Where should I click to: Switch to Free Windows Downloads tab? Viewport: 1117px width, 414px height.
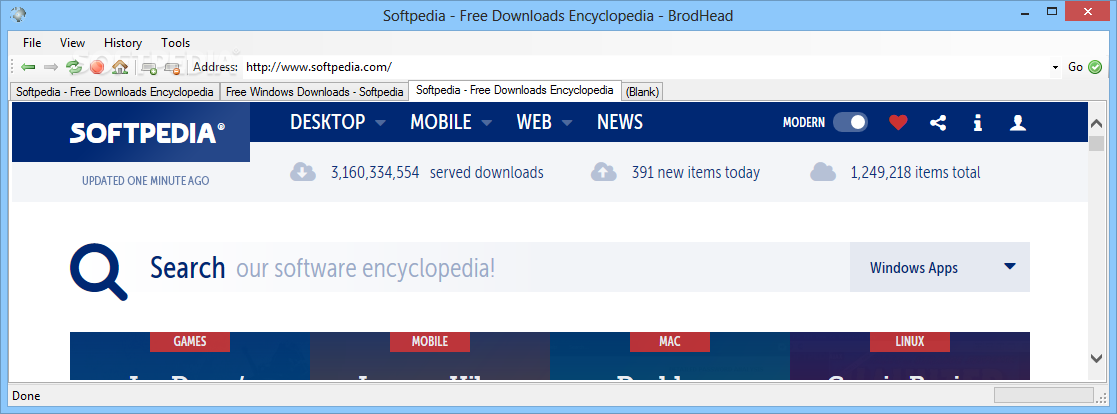coord(314,92)
